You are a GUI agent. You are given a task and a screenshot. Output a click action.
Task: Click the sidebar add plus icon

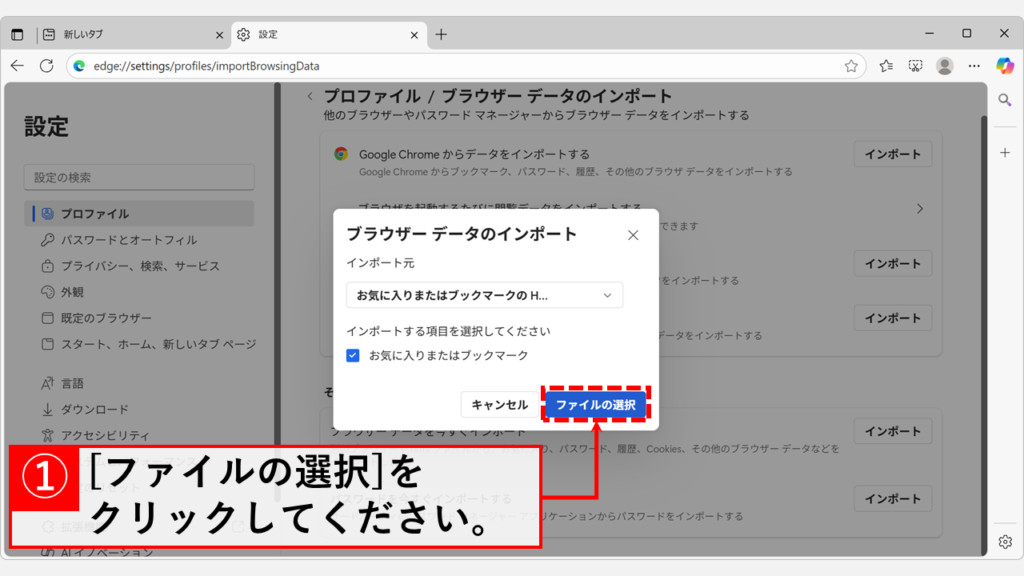pos(1005,153)
